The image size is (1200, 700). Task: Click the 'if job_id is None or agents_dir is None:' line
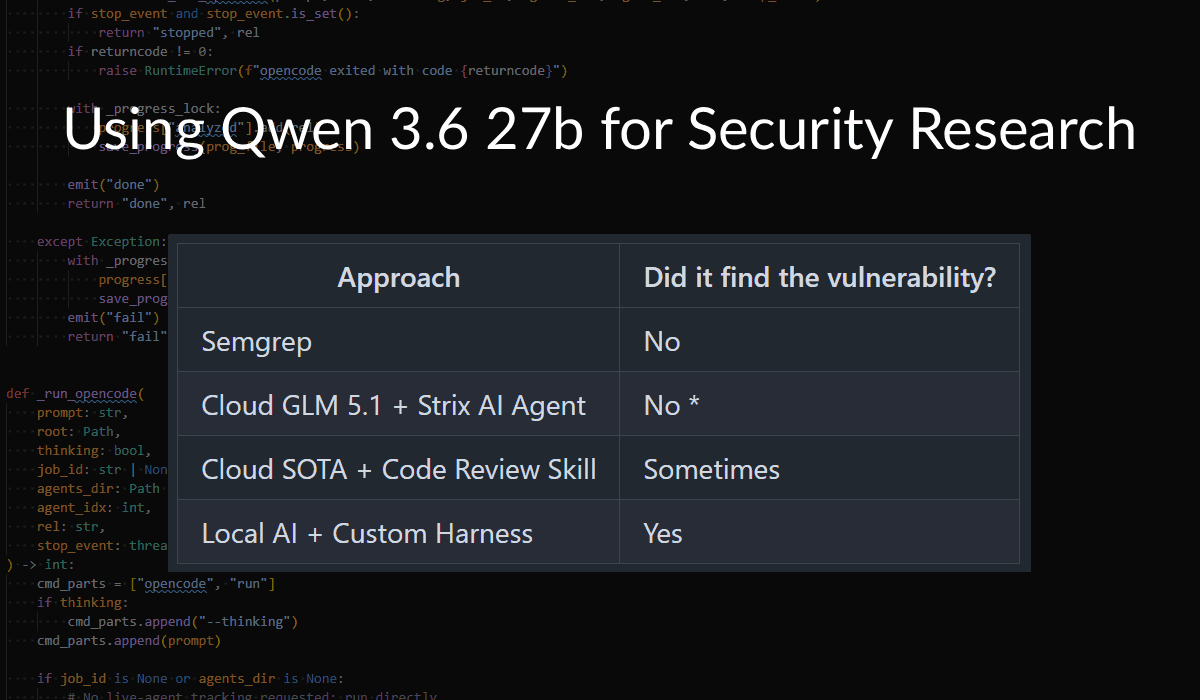190,678
